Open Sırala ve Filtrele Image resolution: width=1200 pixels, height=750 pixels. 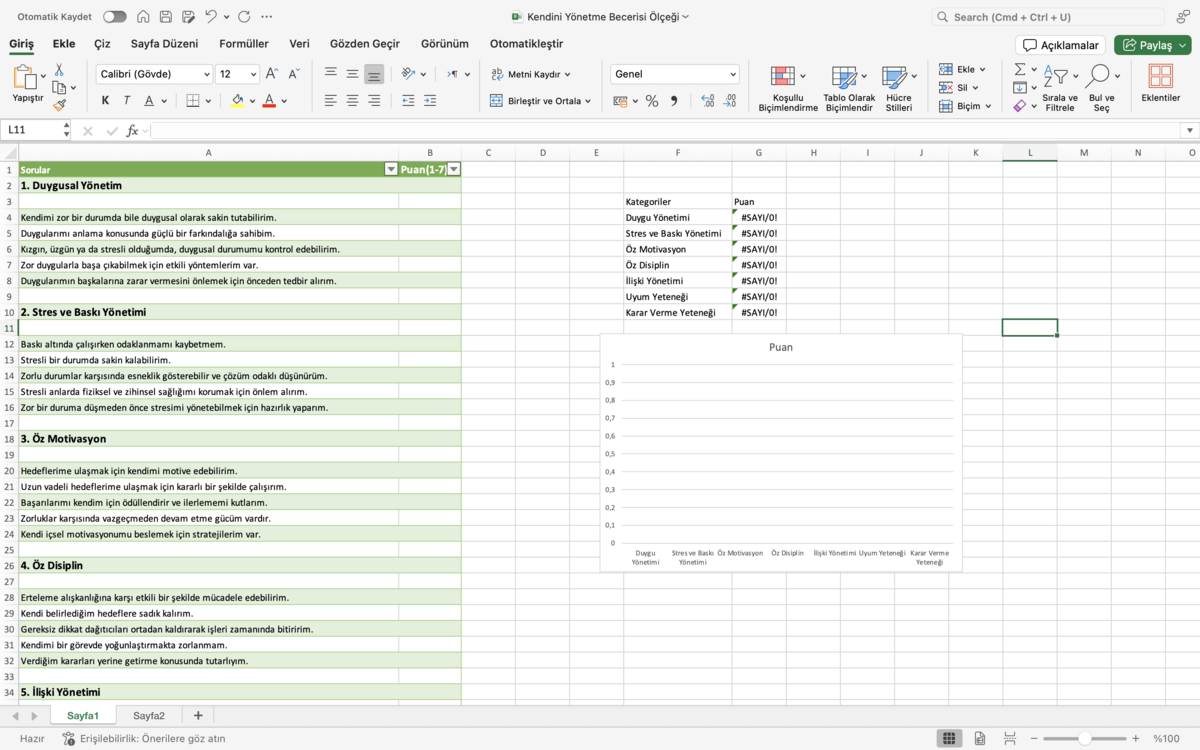[x=1060, y=89]
